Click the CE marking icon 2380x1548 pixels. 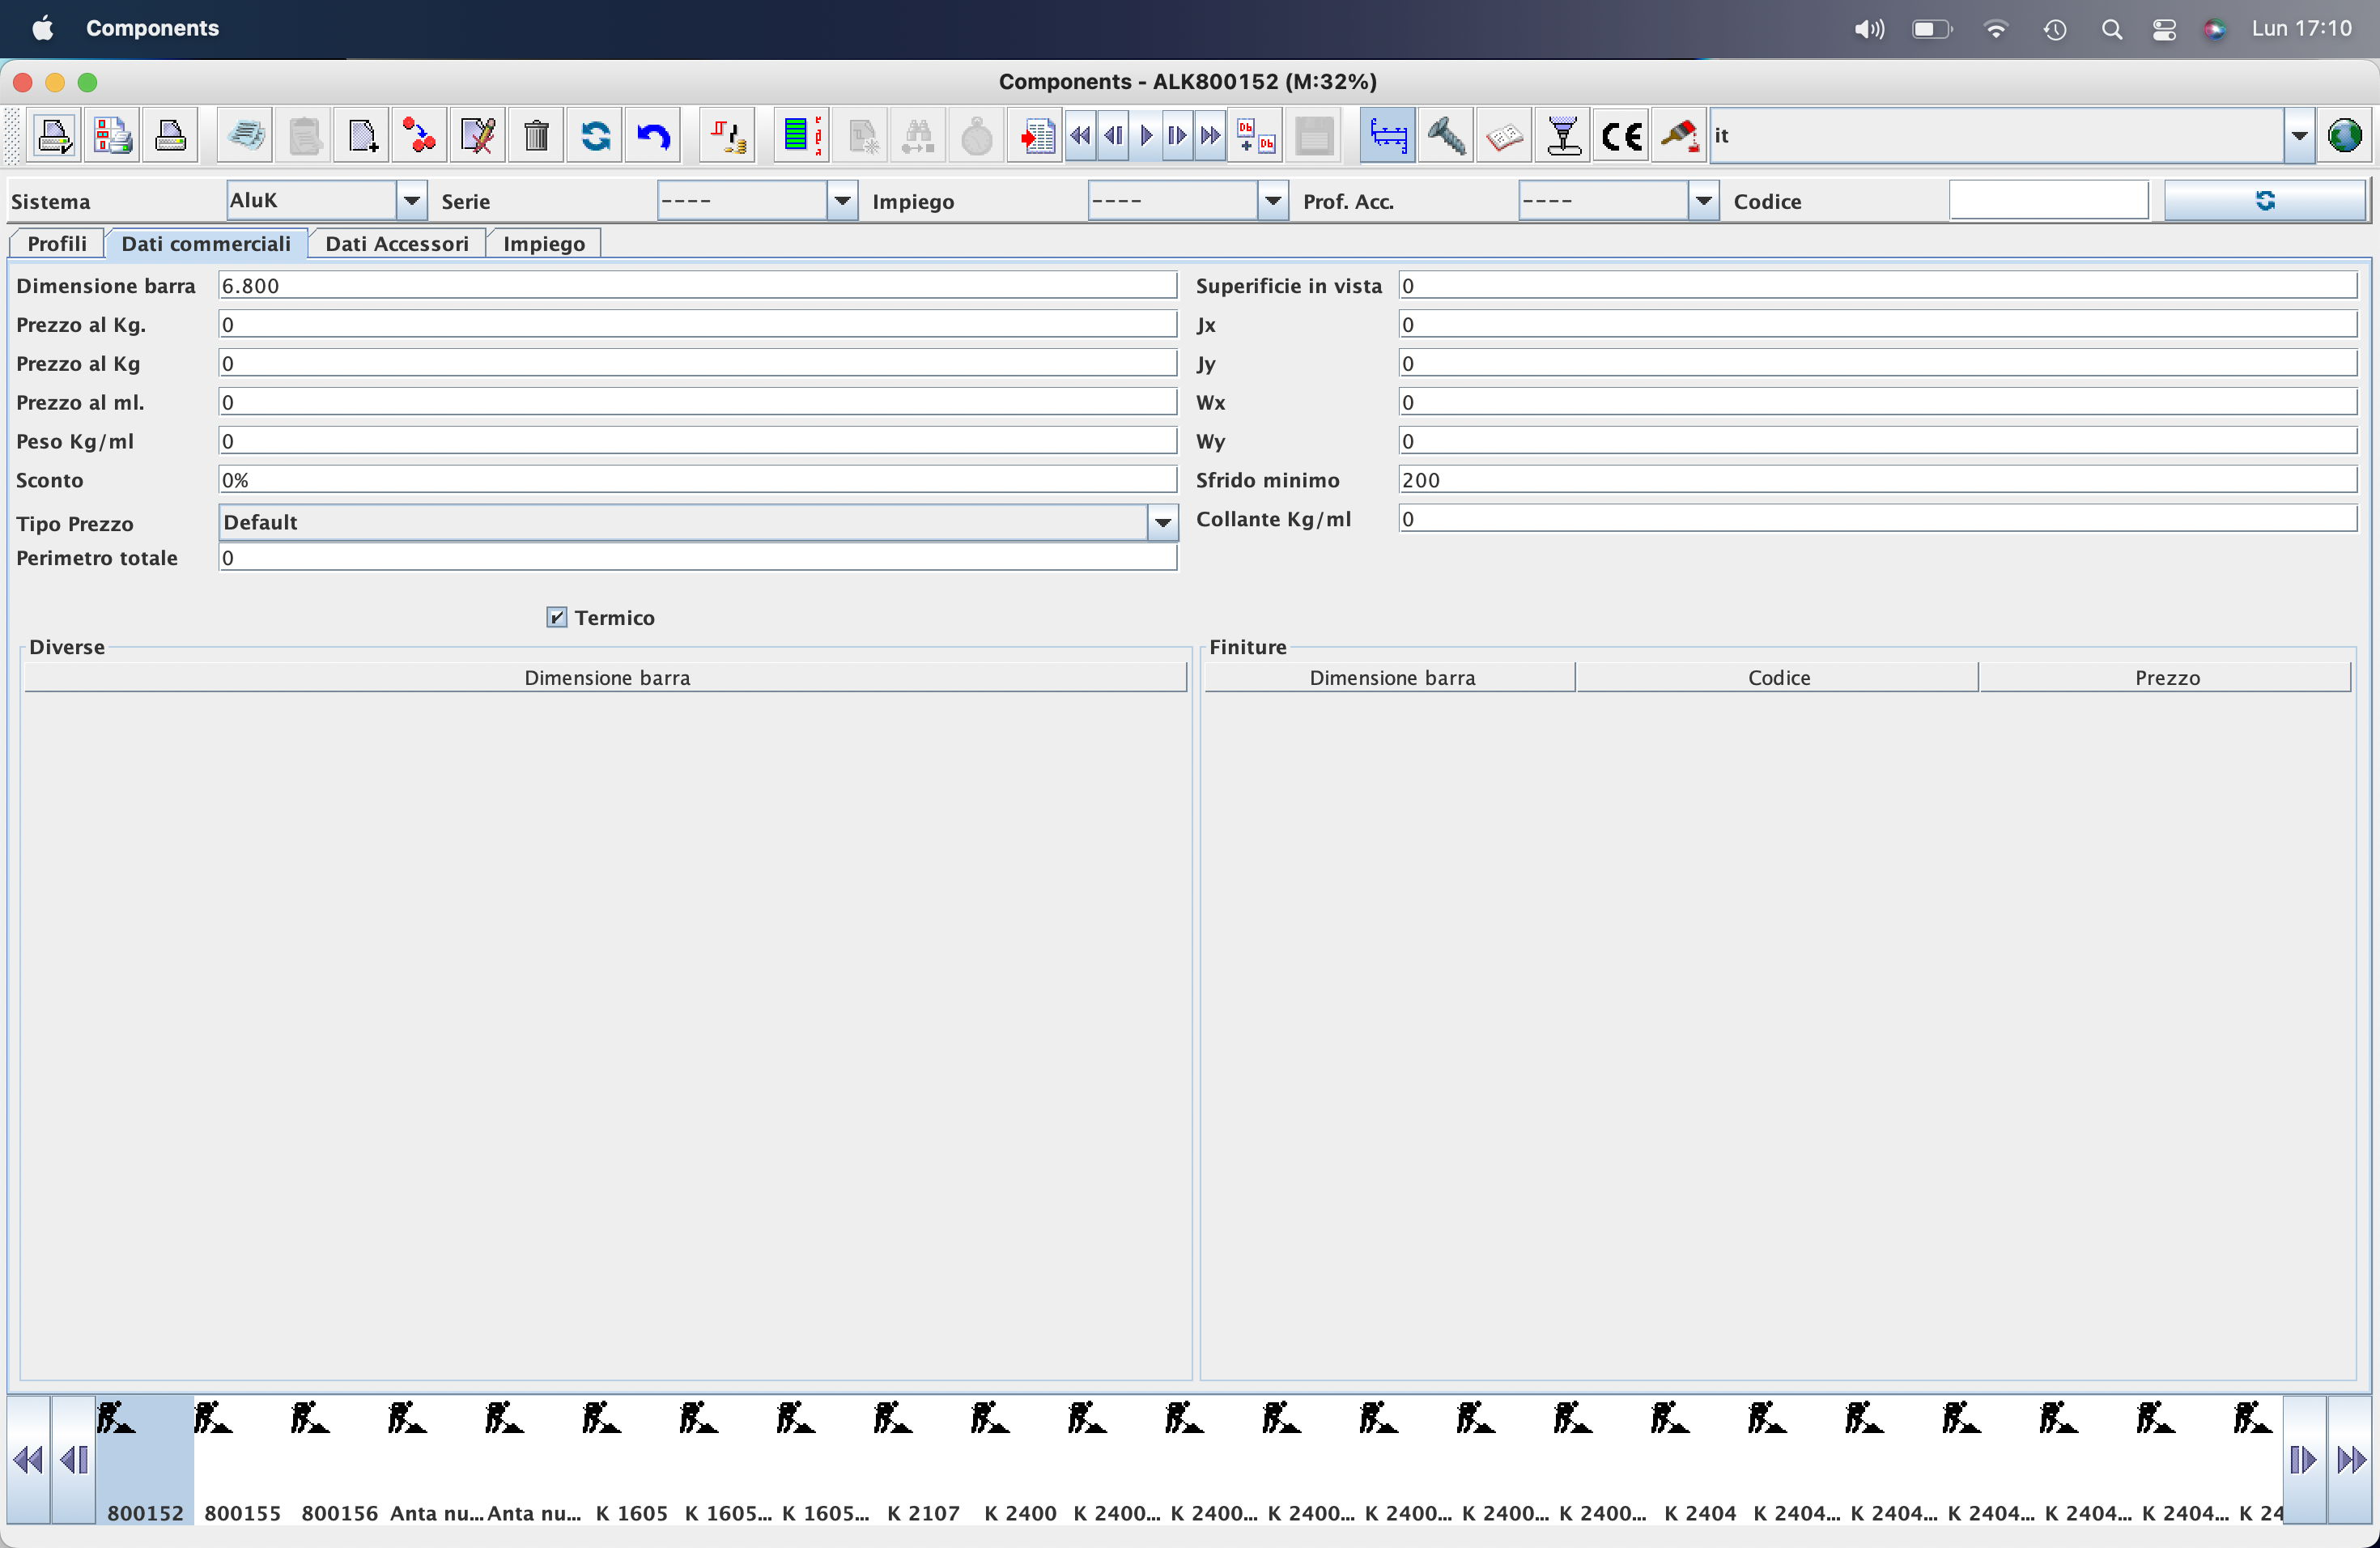click(x=1621, y=135)
